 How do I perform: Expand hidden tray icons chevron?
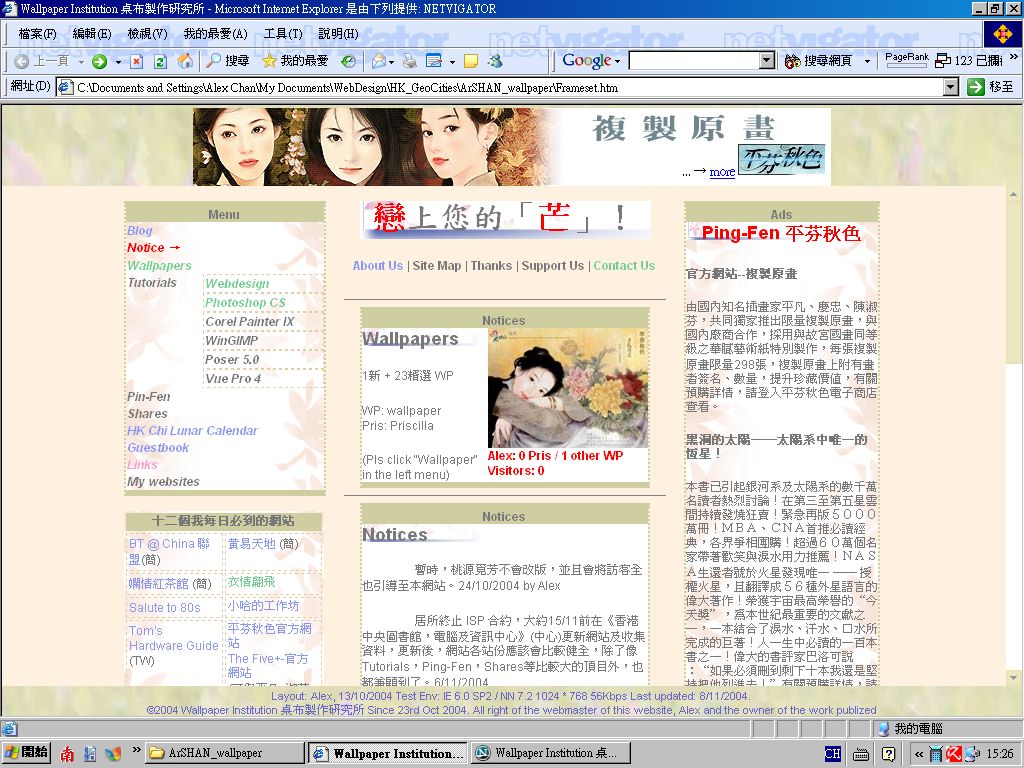919,754
